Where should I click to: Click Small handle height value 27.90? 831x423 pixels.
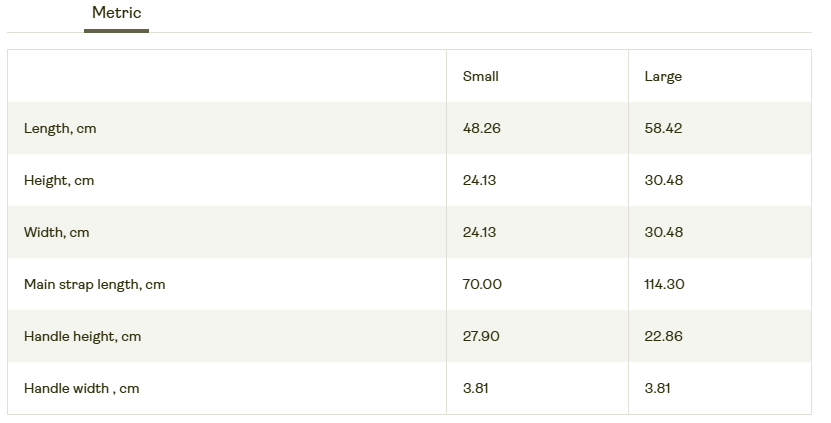point(481,337)
